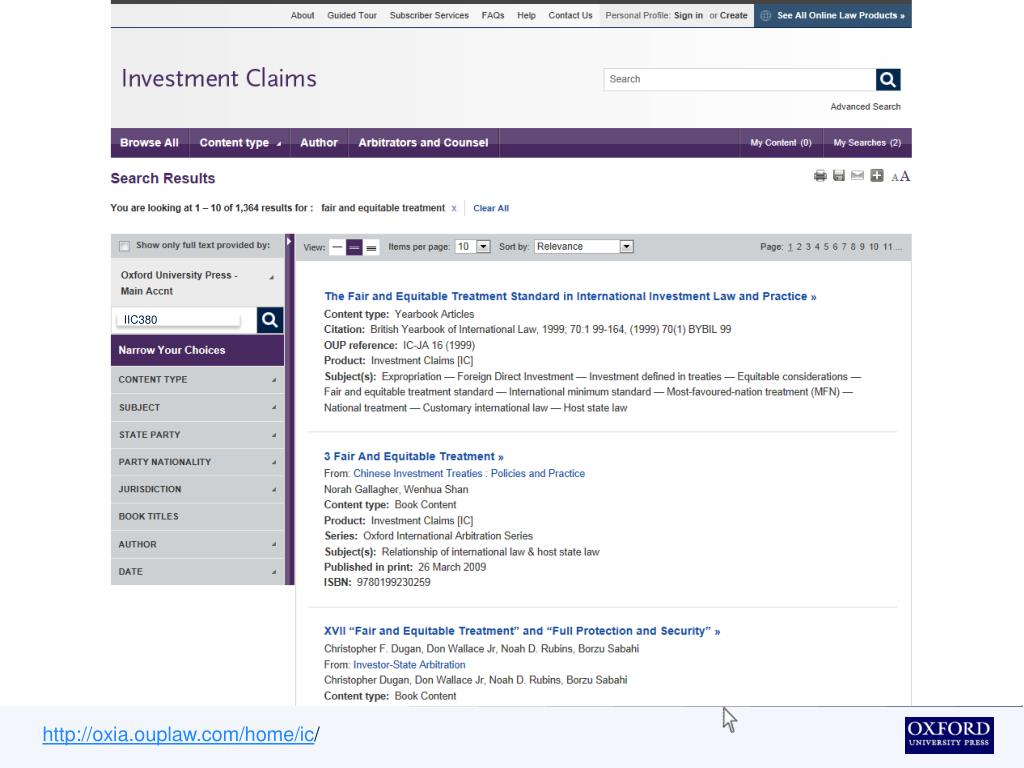Open Arbitrators and Counsel tab
Image resolution: width=1024 pixels, height=768 pixels.
(423, 142)
